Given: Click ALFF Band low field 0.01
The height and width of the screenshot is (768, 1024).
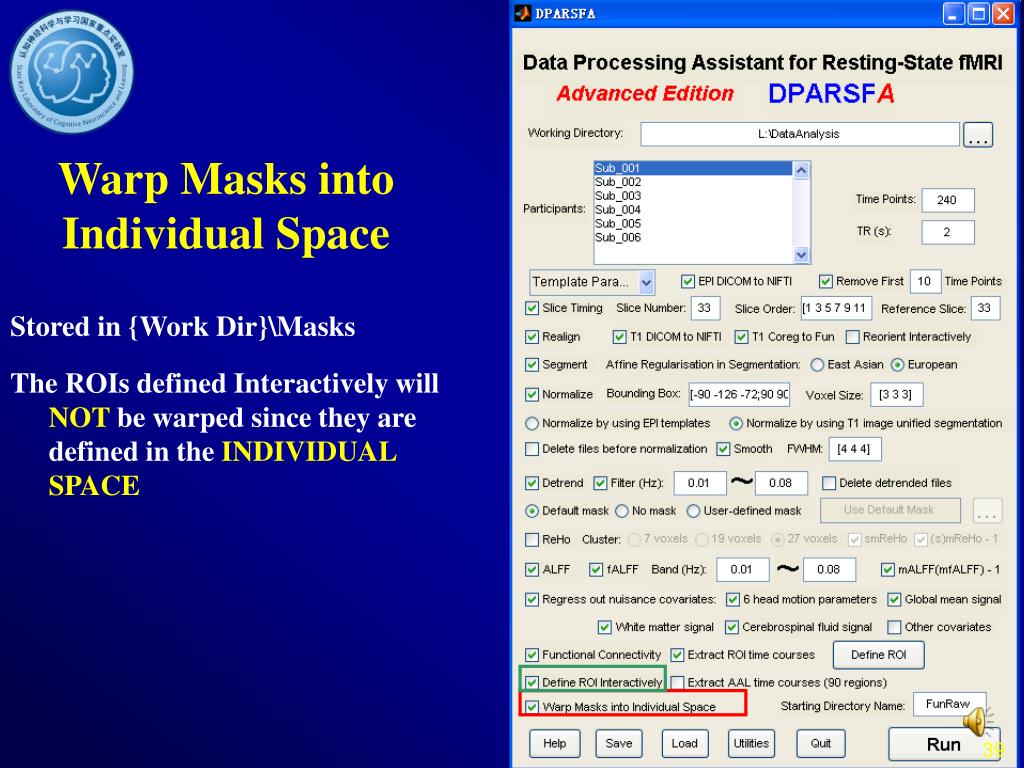Looking at the screenshot, I should 743,569.
